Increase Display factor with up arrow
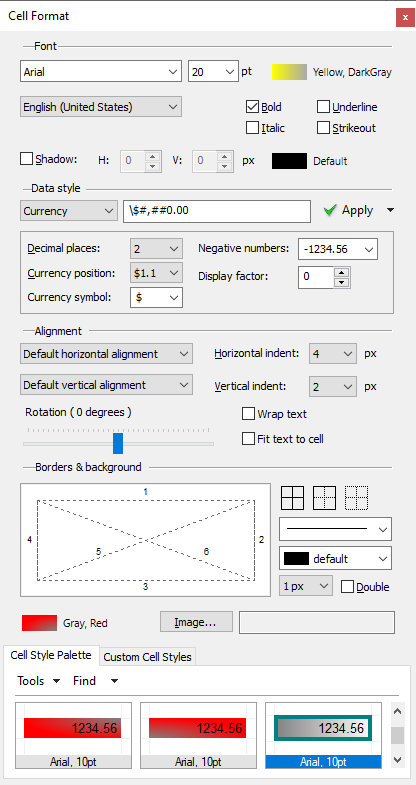 click(x=341, y=272)
